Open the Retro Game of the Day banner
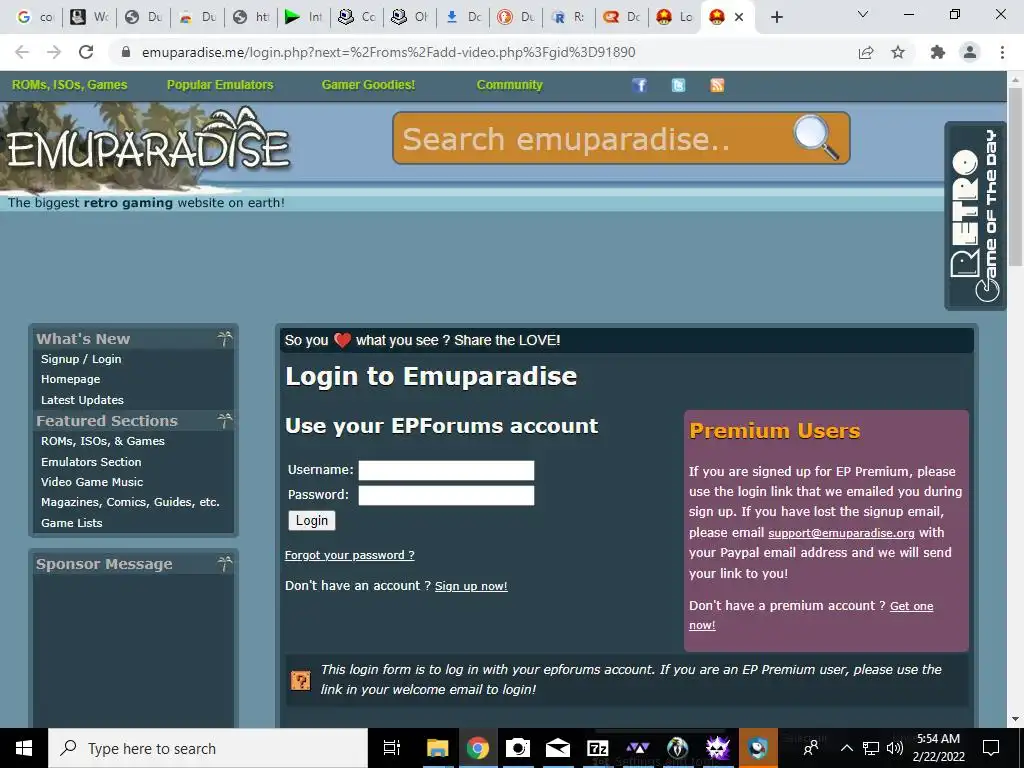The image size is (1024, 768). click(x=975, y=216)
